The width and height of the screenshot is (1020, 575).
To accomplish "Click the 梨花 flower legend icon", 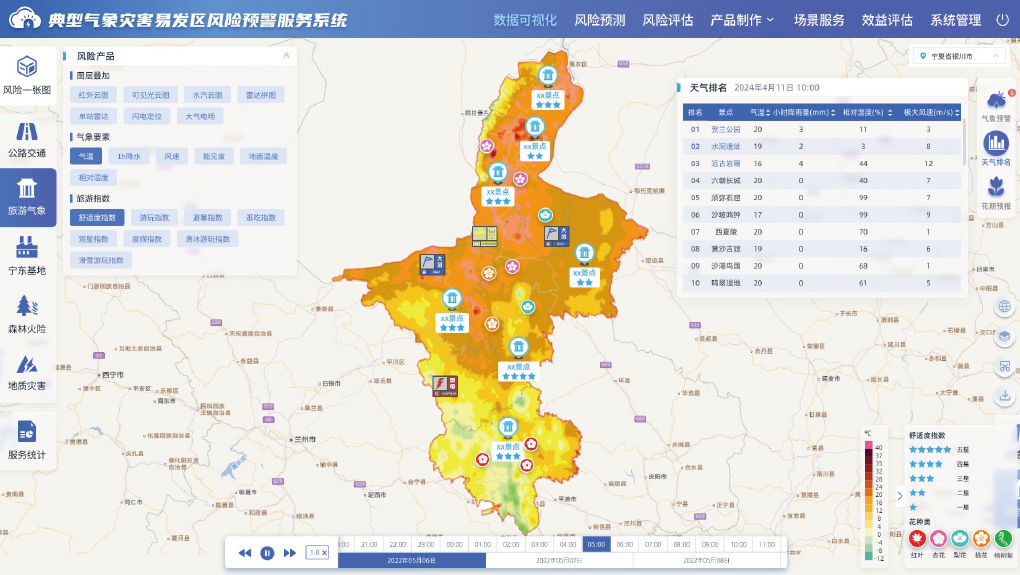I will click(960, 539).
